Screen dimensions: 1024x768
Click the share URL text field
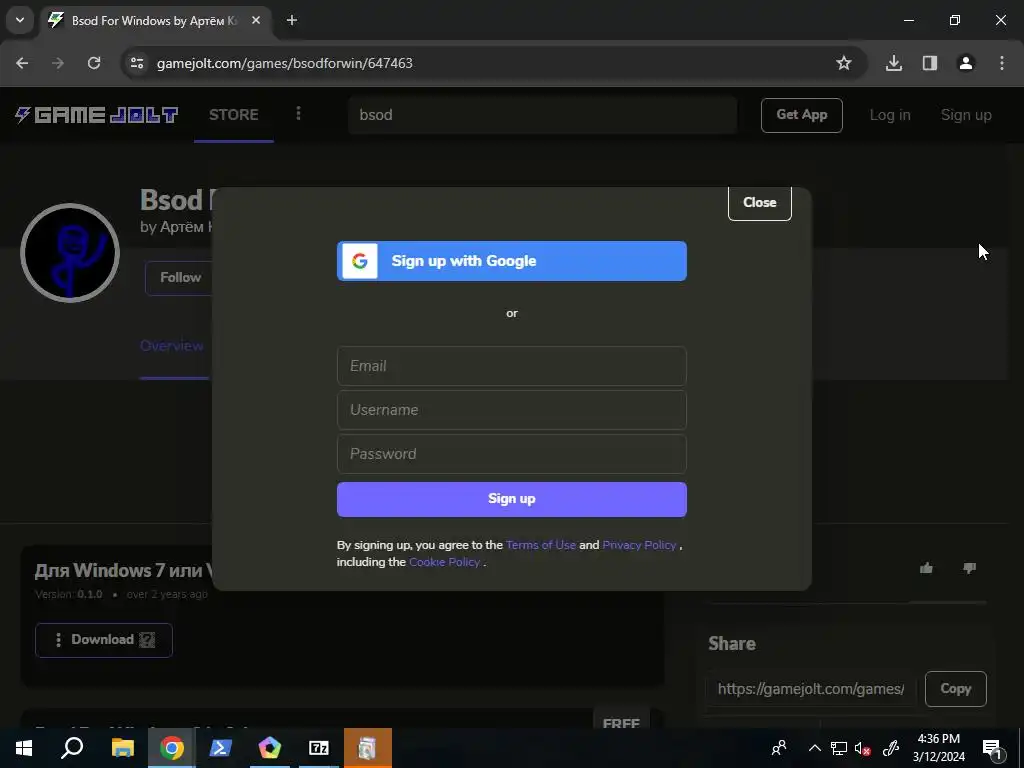[810, 689]
